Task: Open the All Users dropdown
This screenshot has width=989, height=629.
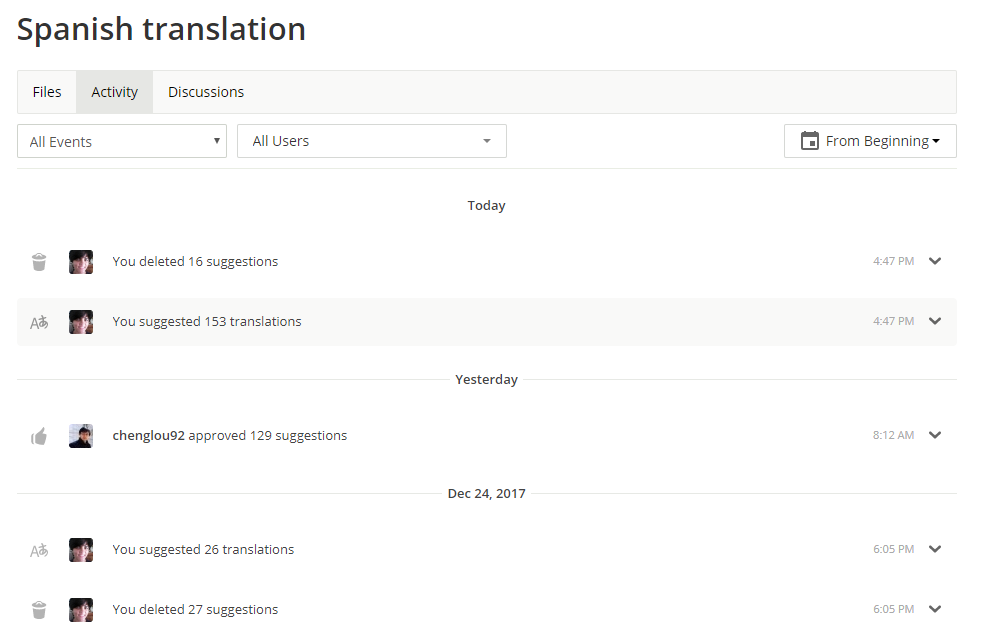Action: (x=372, y=141)
